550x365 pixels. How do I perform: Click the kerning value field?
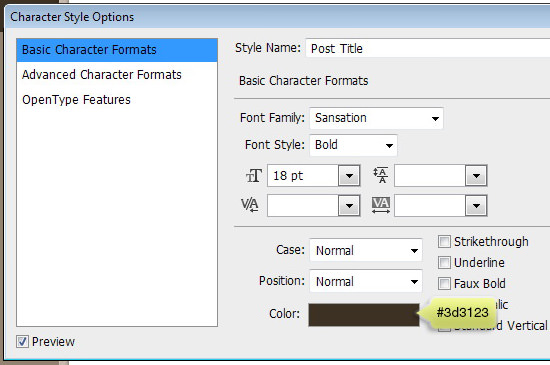(303, 205)
